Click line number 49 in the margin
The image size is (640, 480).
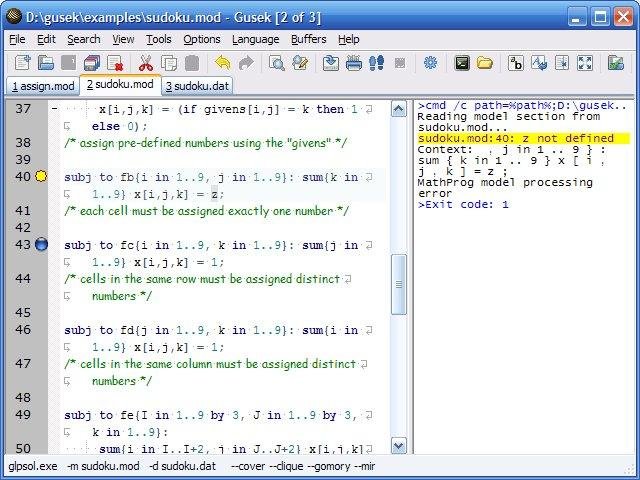point(23,415)
